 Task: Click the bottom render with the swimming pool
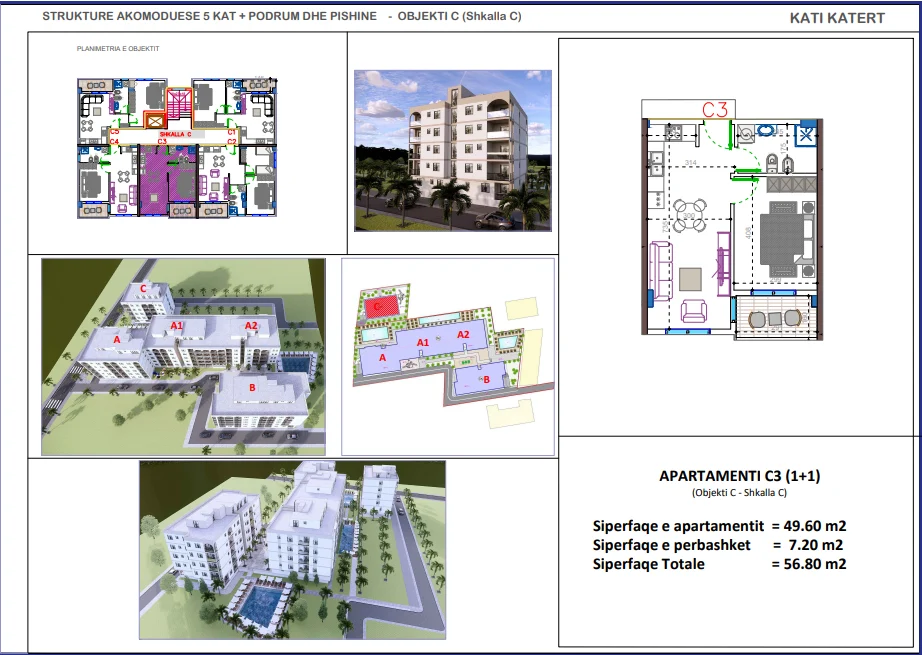pyautogui.click(x=292, y=550)
